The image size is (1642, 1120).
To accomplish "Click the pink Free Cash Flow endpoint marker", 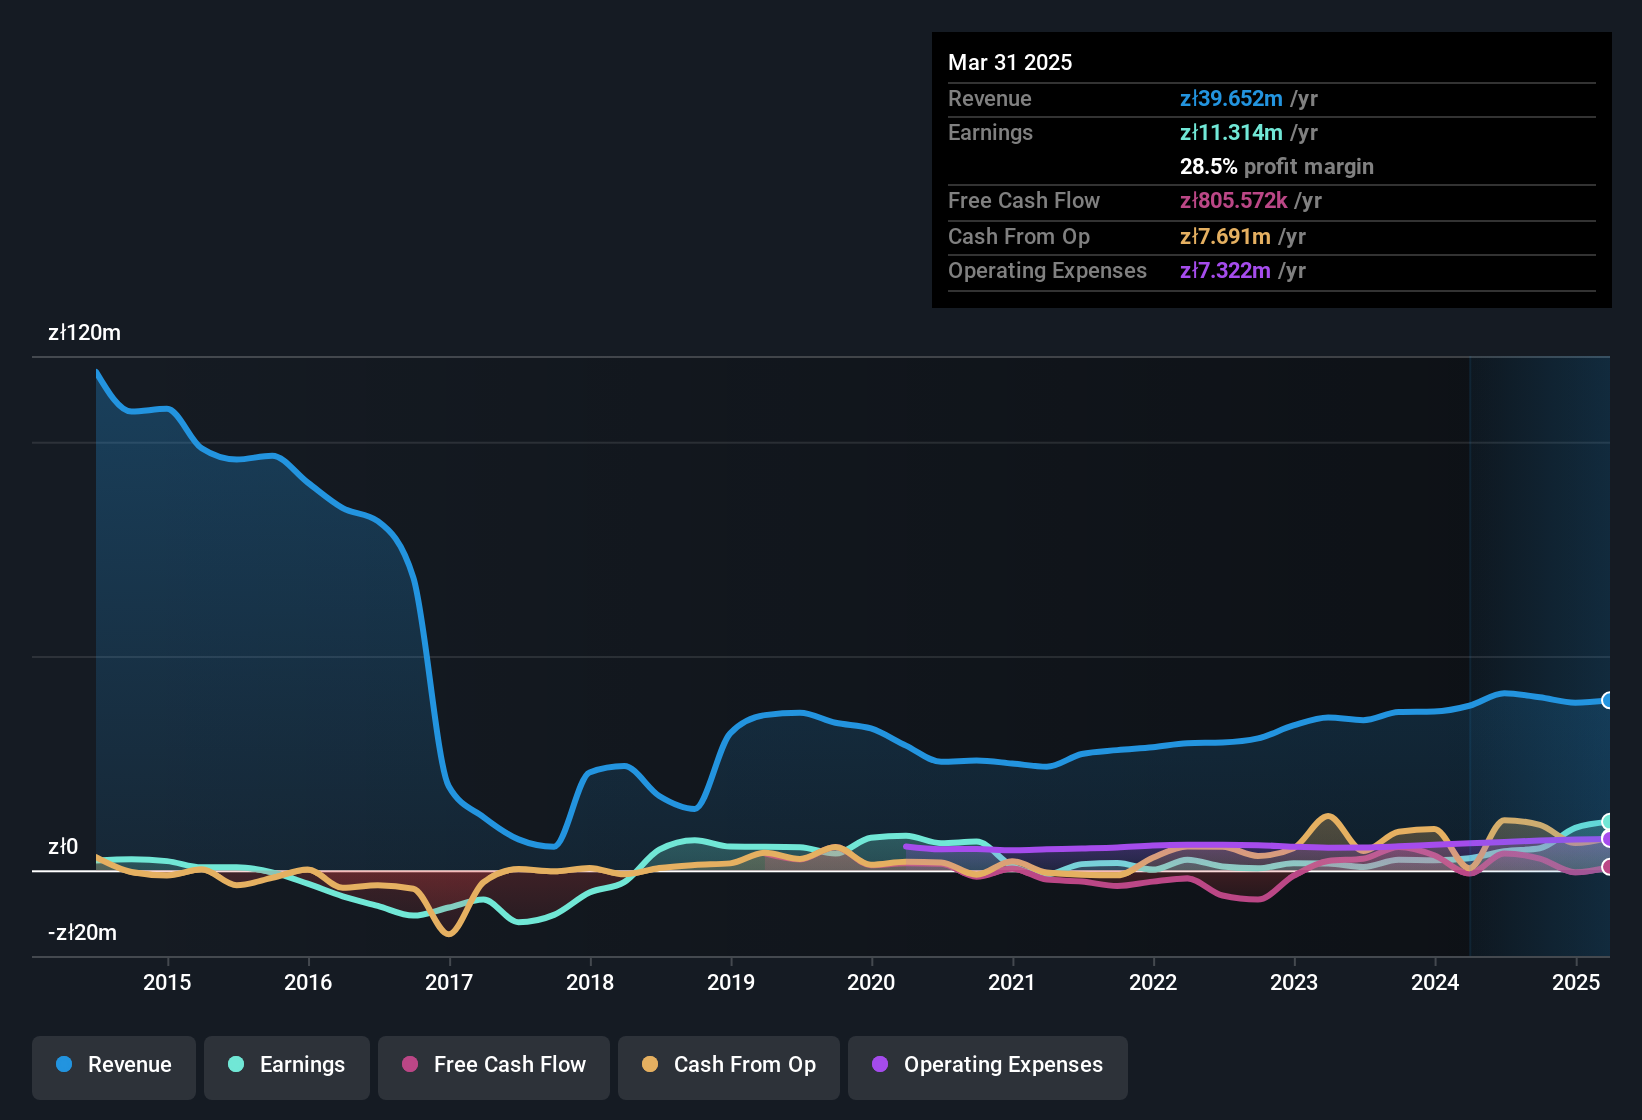I will click(x=1608, y=866).
